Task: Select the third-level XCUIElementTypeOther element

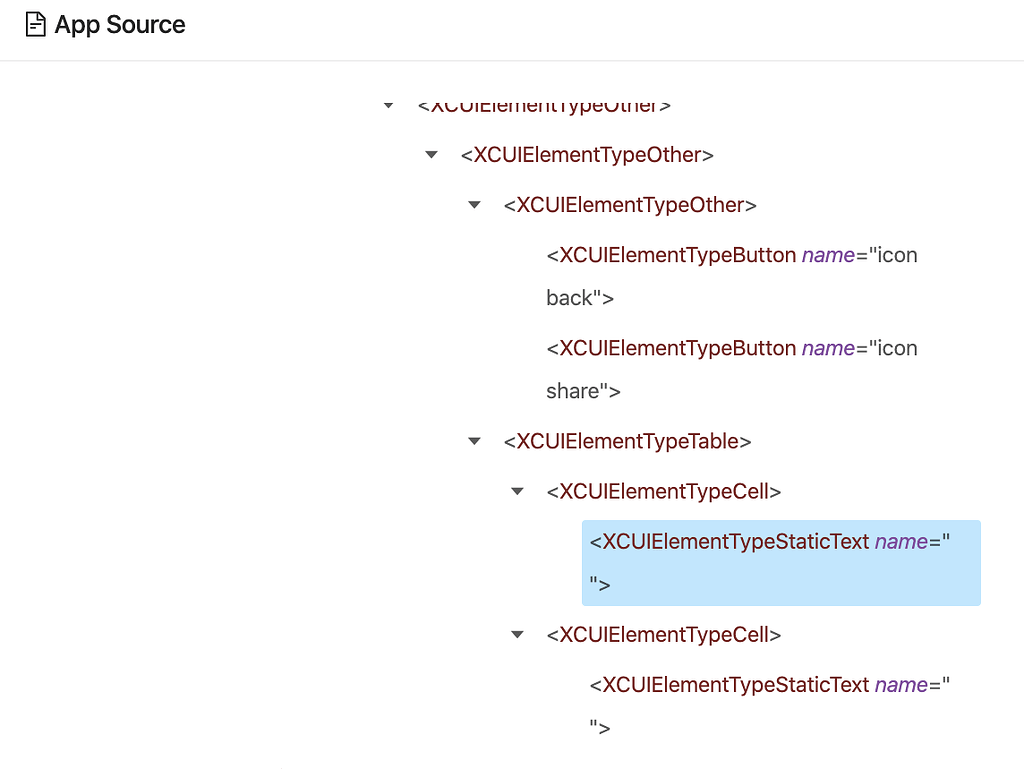Action: pyautogui.click(x=628, y=205)
